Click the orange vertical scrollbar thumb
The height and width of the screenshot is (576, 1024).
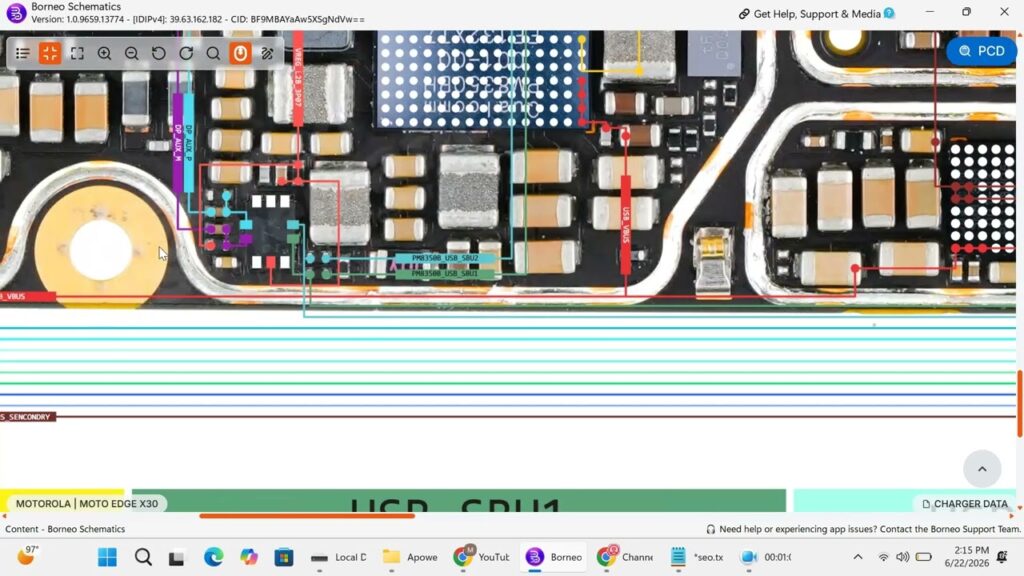pos(1020,404)
